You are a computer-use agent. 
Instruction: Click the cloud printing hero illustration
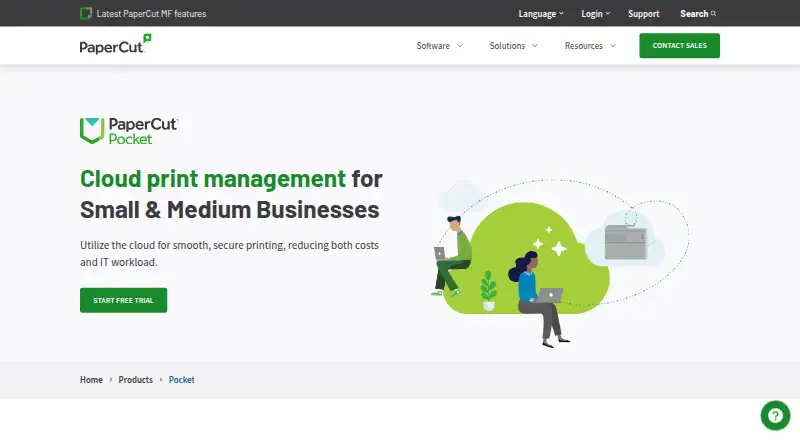(560, 263)
